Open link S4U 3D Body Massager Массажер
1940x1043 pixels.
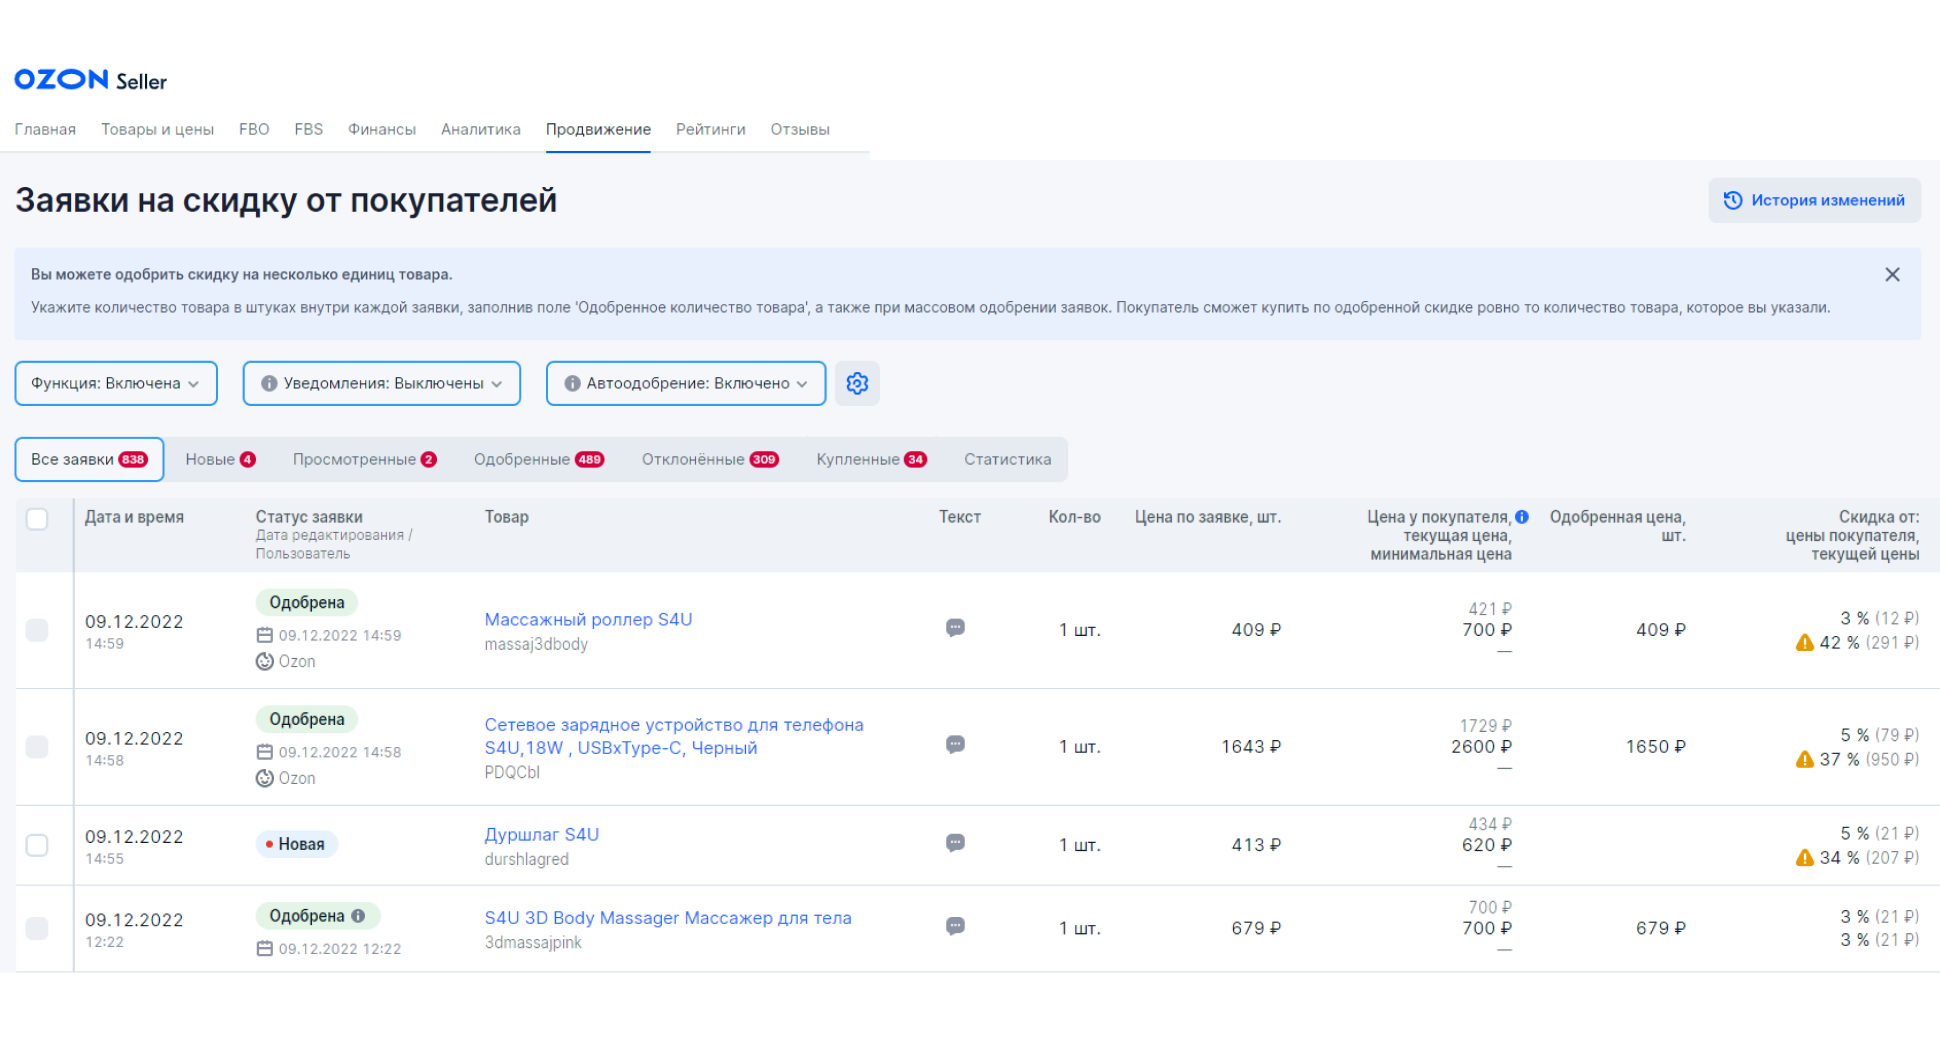[668, 917]
